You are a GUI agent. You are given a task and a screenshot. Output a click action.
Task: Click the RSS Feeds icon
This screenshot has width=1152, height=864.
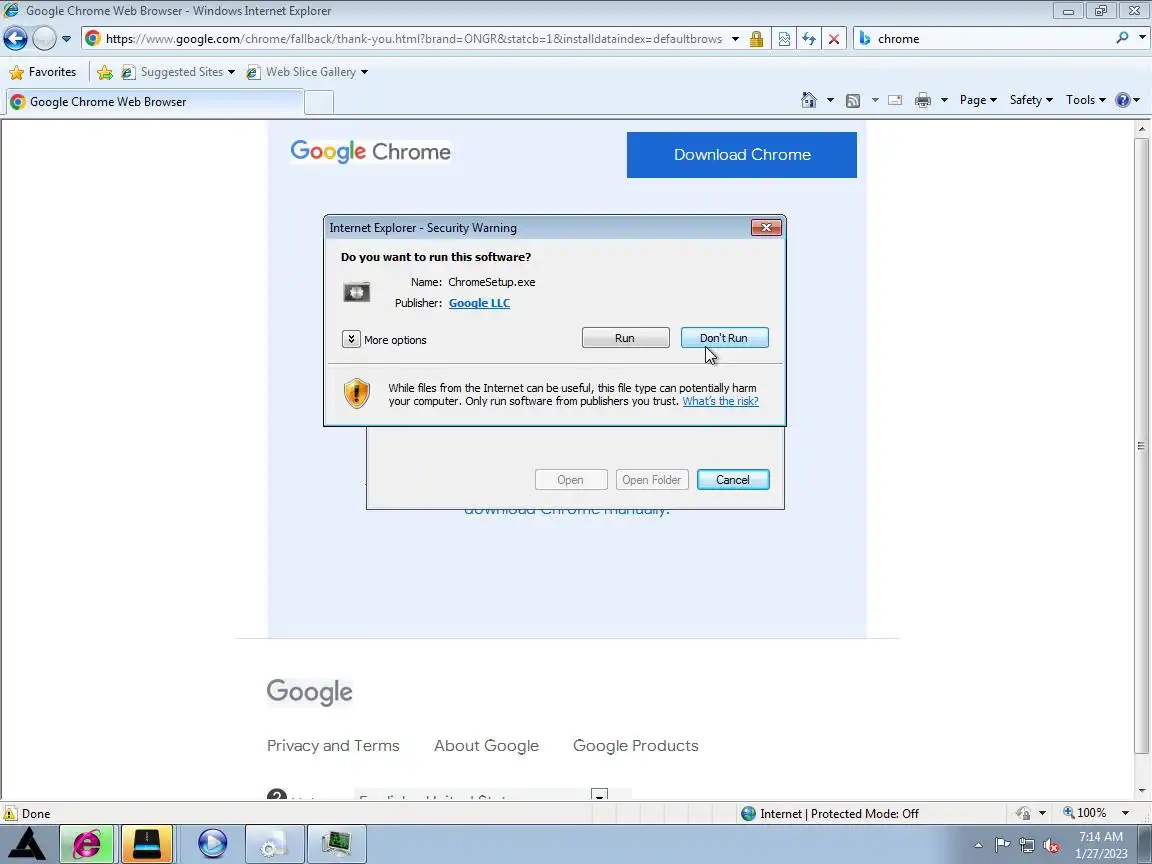pyautogui.click(x=853, y=100)
